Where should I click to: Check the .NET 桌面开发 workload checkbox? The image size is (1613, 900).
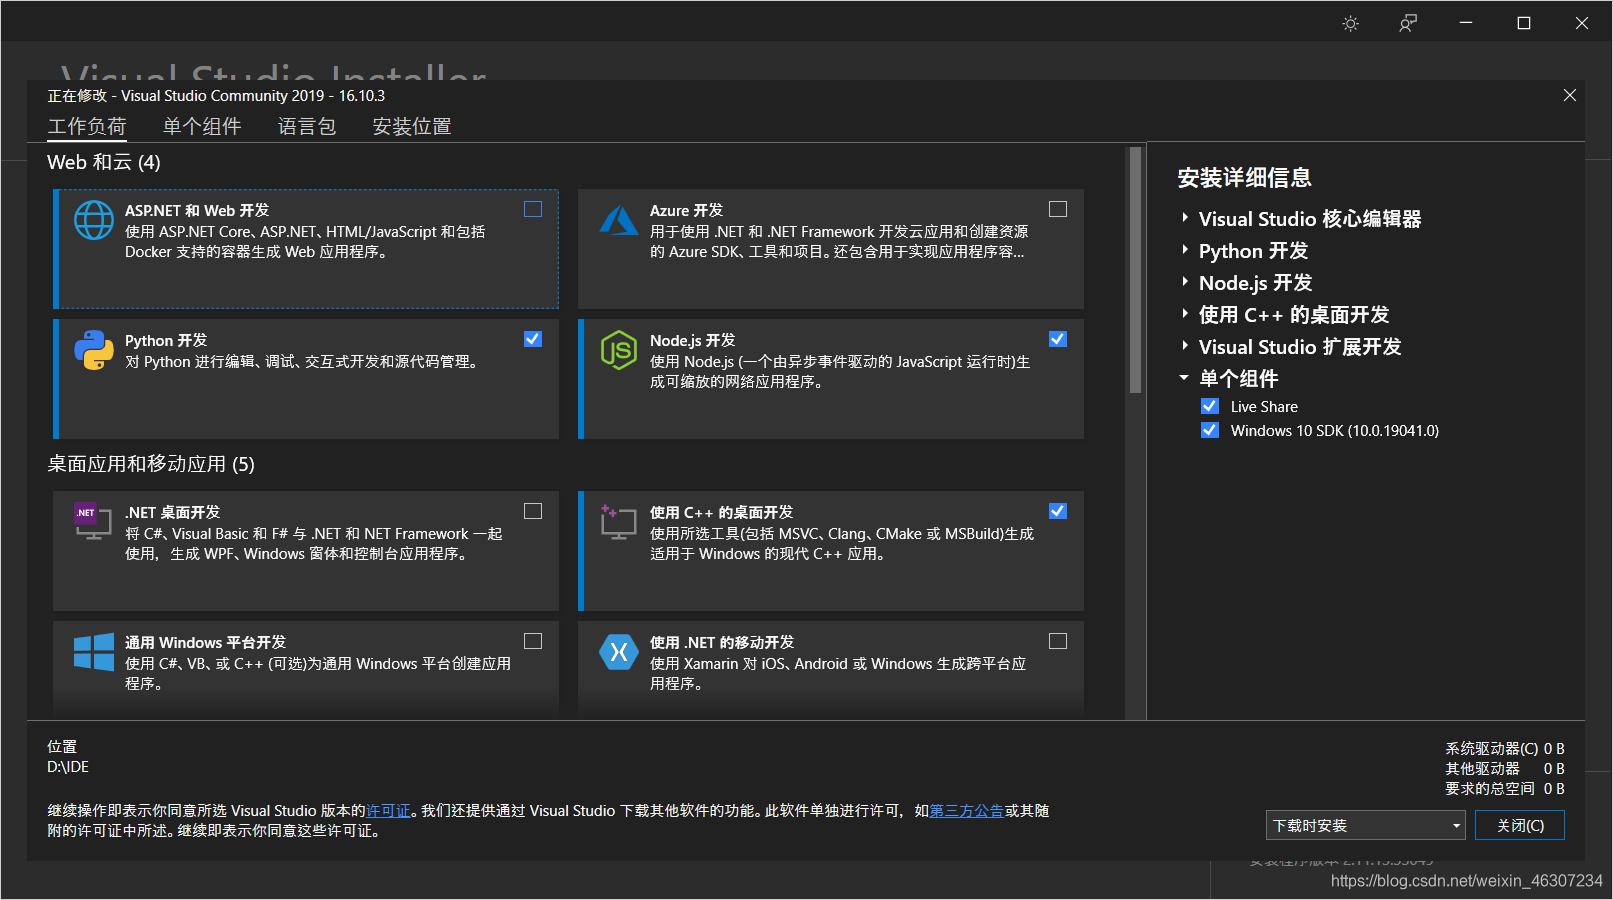coord(533,511)
